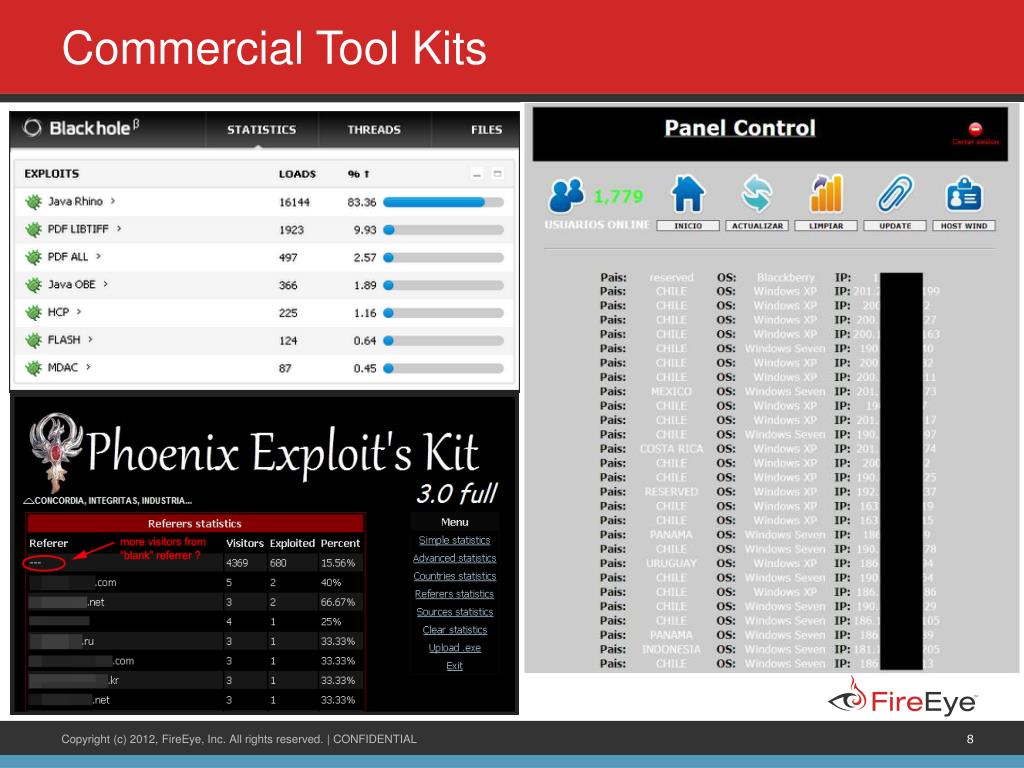Click the Java Rhino exploit bug icon
Image resolution: width=1024 pixels, height=768 pixels.
pos(33,202)
